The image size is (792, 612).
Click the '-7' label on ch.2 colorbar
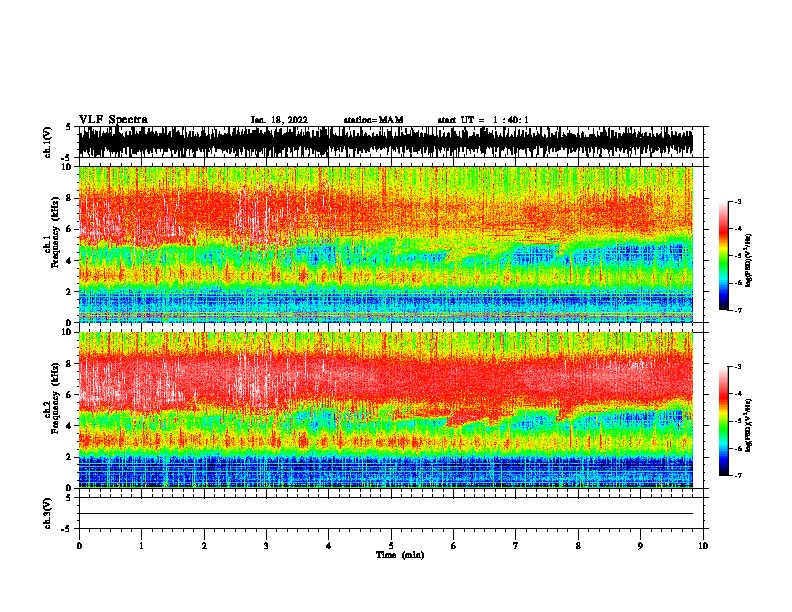(x=737, y=476)
